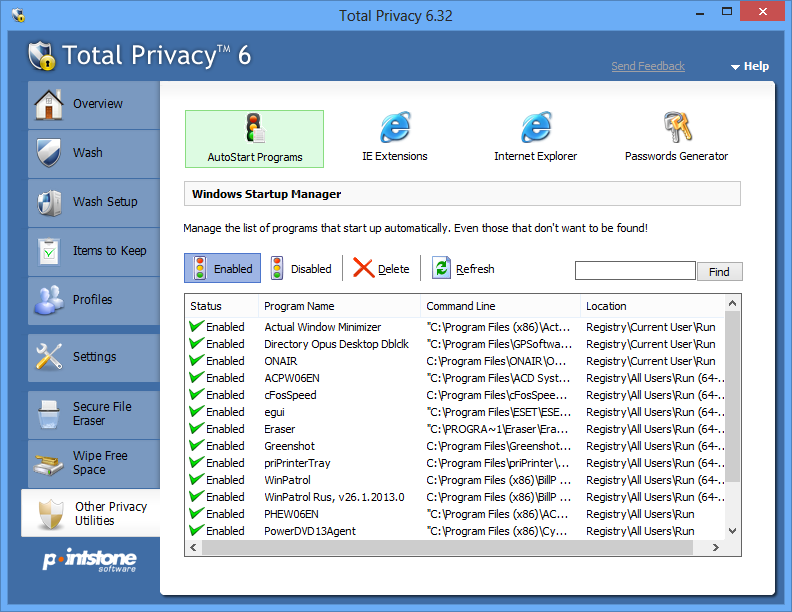Viewport: 792px width, 612px height.
Task: Open the Profiles section
Action: point(94,300)
